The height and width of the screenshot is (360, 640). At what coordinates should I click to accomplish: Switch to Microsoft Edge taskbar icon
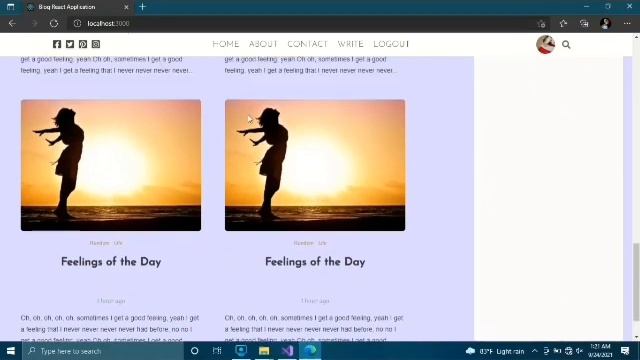[310, 351]
